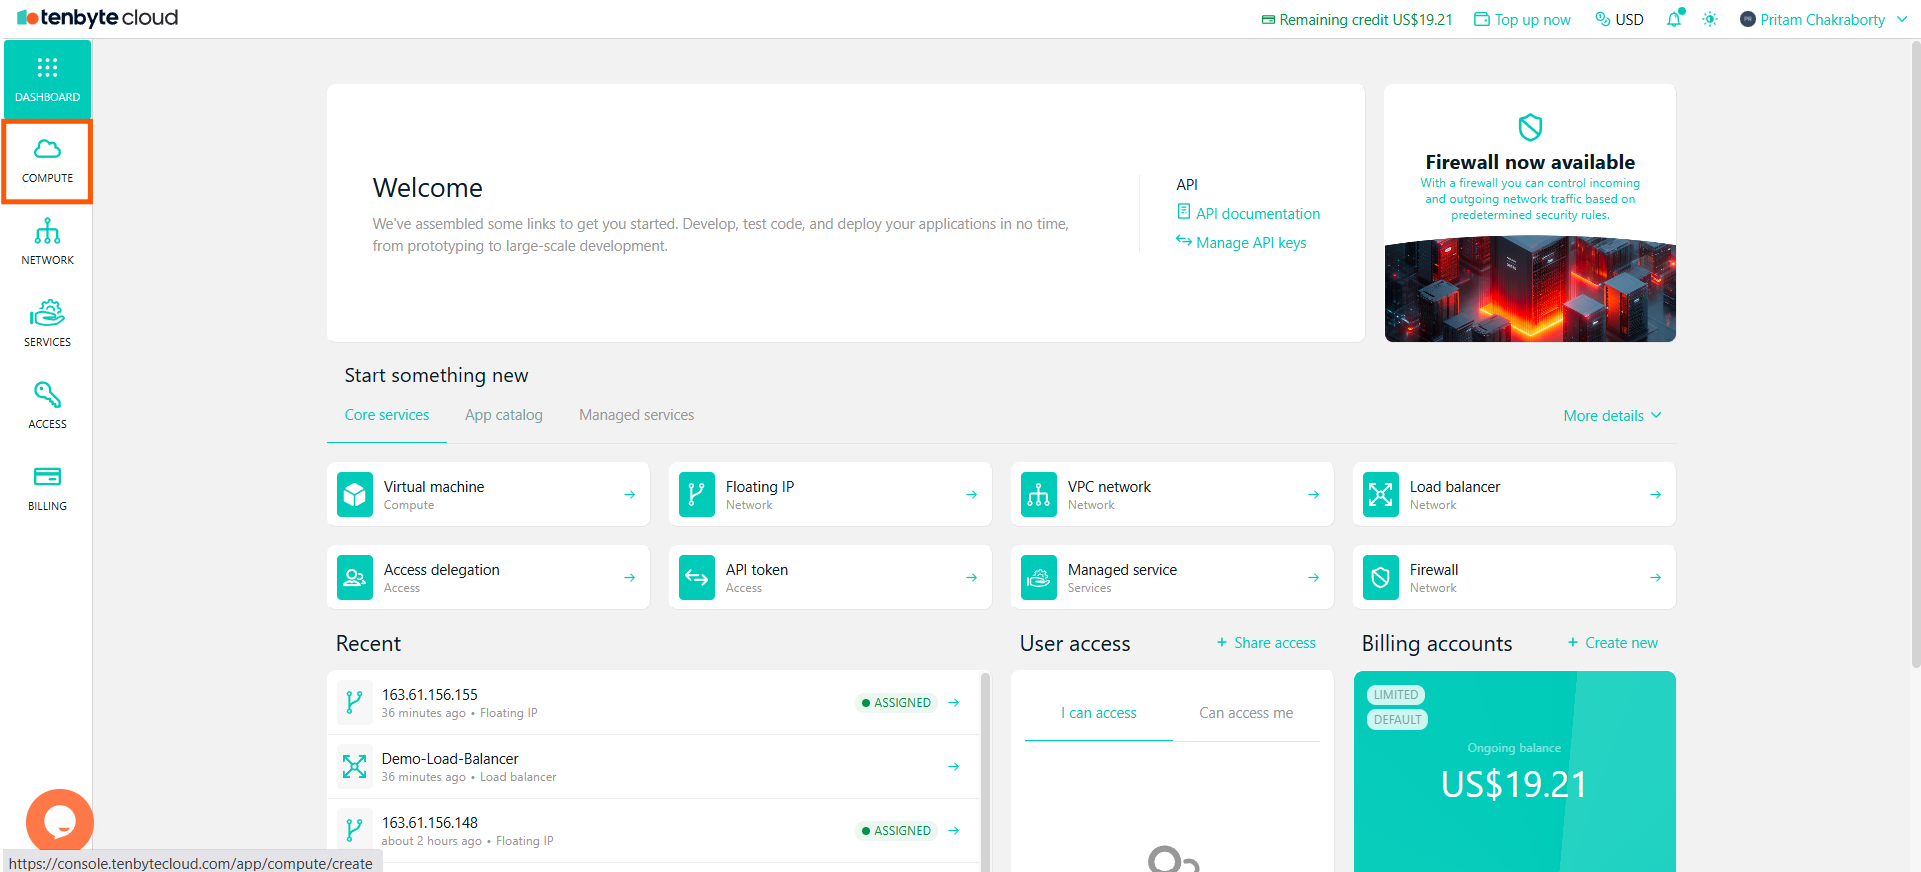1921x872 pixels.
Task: Click the ASSIGNED badge for 163.61.156.148
Action: [896, 830]
